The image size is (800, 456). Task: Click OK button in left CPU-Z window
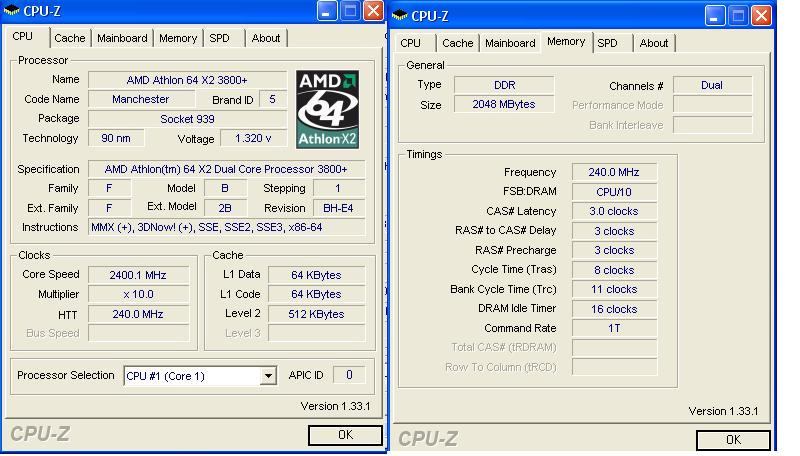point(345,435)
